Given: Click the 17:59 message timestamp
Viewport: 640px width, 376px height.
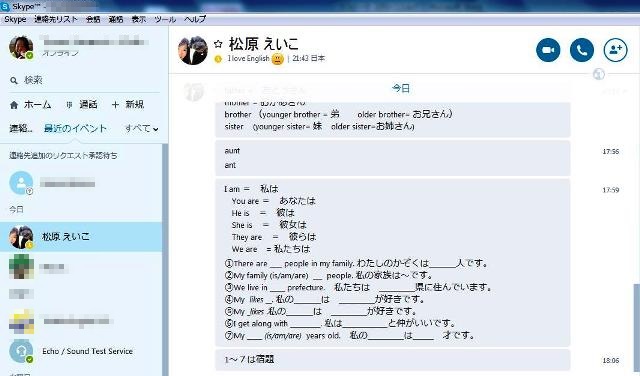Looking at the screenshot, I should click(611, 190).
